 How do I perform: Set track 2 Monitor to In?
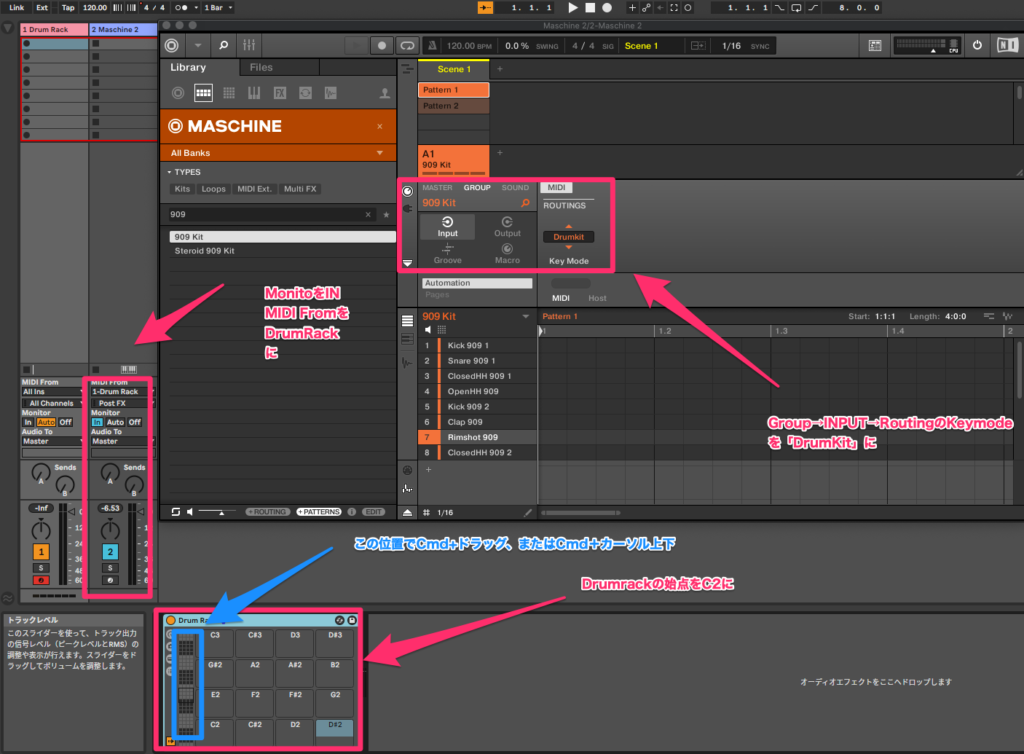[x=97, y=422]
